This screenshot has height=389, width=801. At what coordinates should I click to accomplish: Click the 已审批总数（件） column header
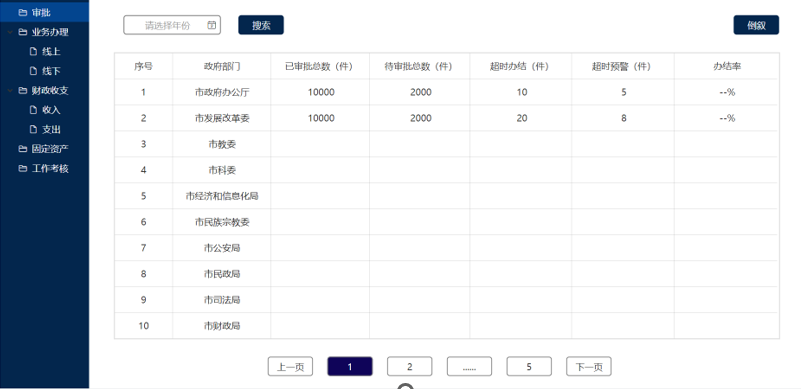(x=320, y=66)
